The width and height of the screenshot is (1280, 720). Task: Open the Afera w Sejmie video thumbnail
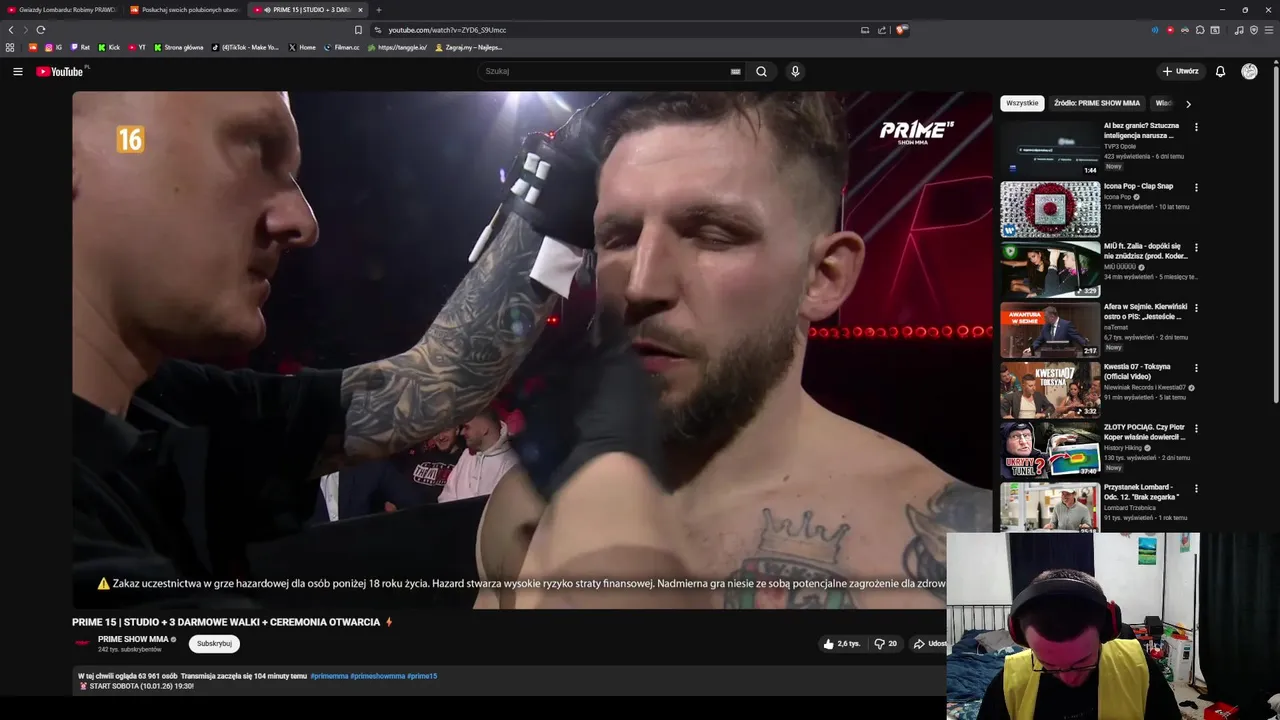pyautogui.click(x=1050, y=330)
